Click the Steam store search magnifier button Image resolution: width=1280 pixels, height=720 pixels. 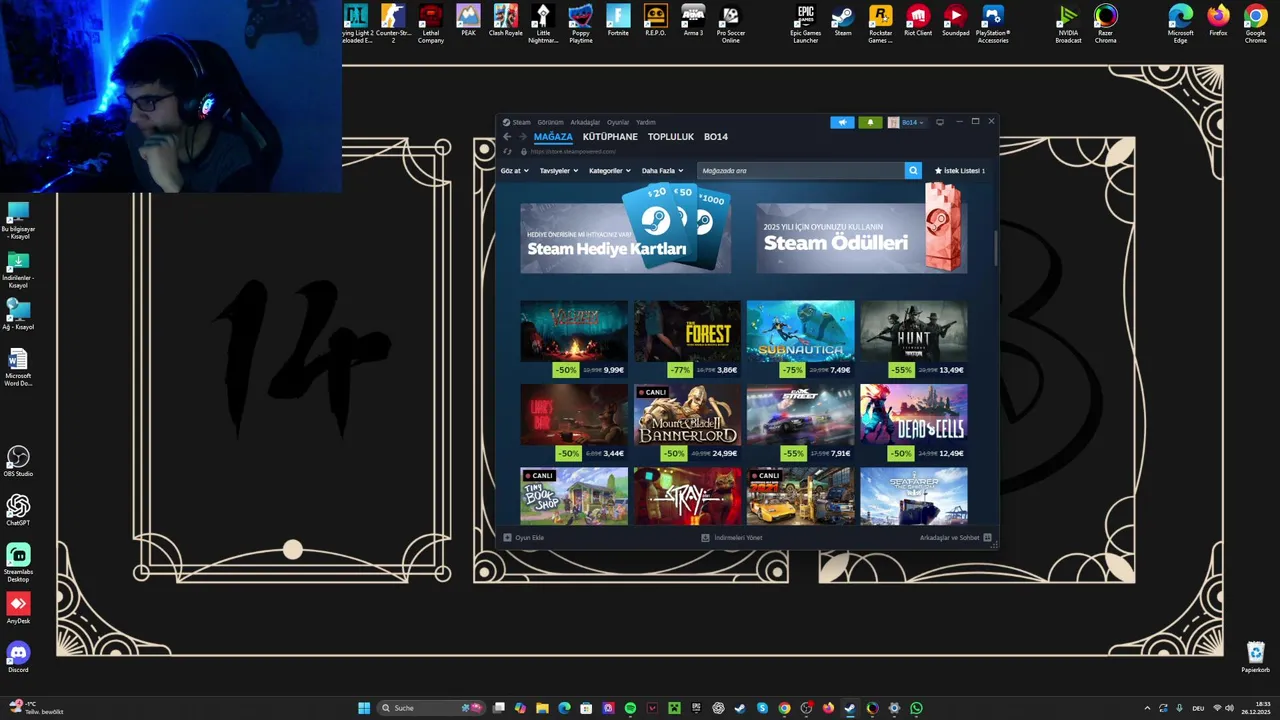(913, 171)
